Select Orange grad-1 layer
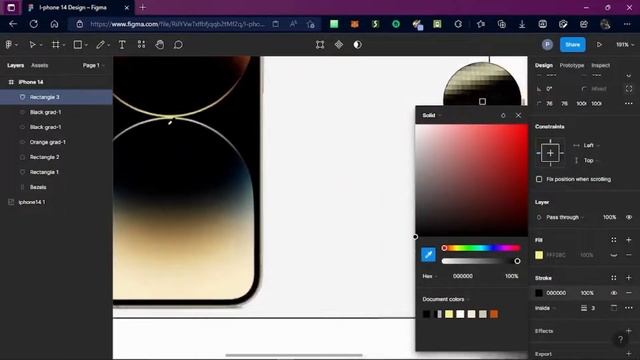Viewport: 640px width, 360px height. click(x=56, y=142)
